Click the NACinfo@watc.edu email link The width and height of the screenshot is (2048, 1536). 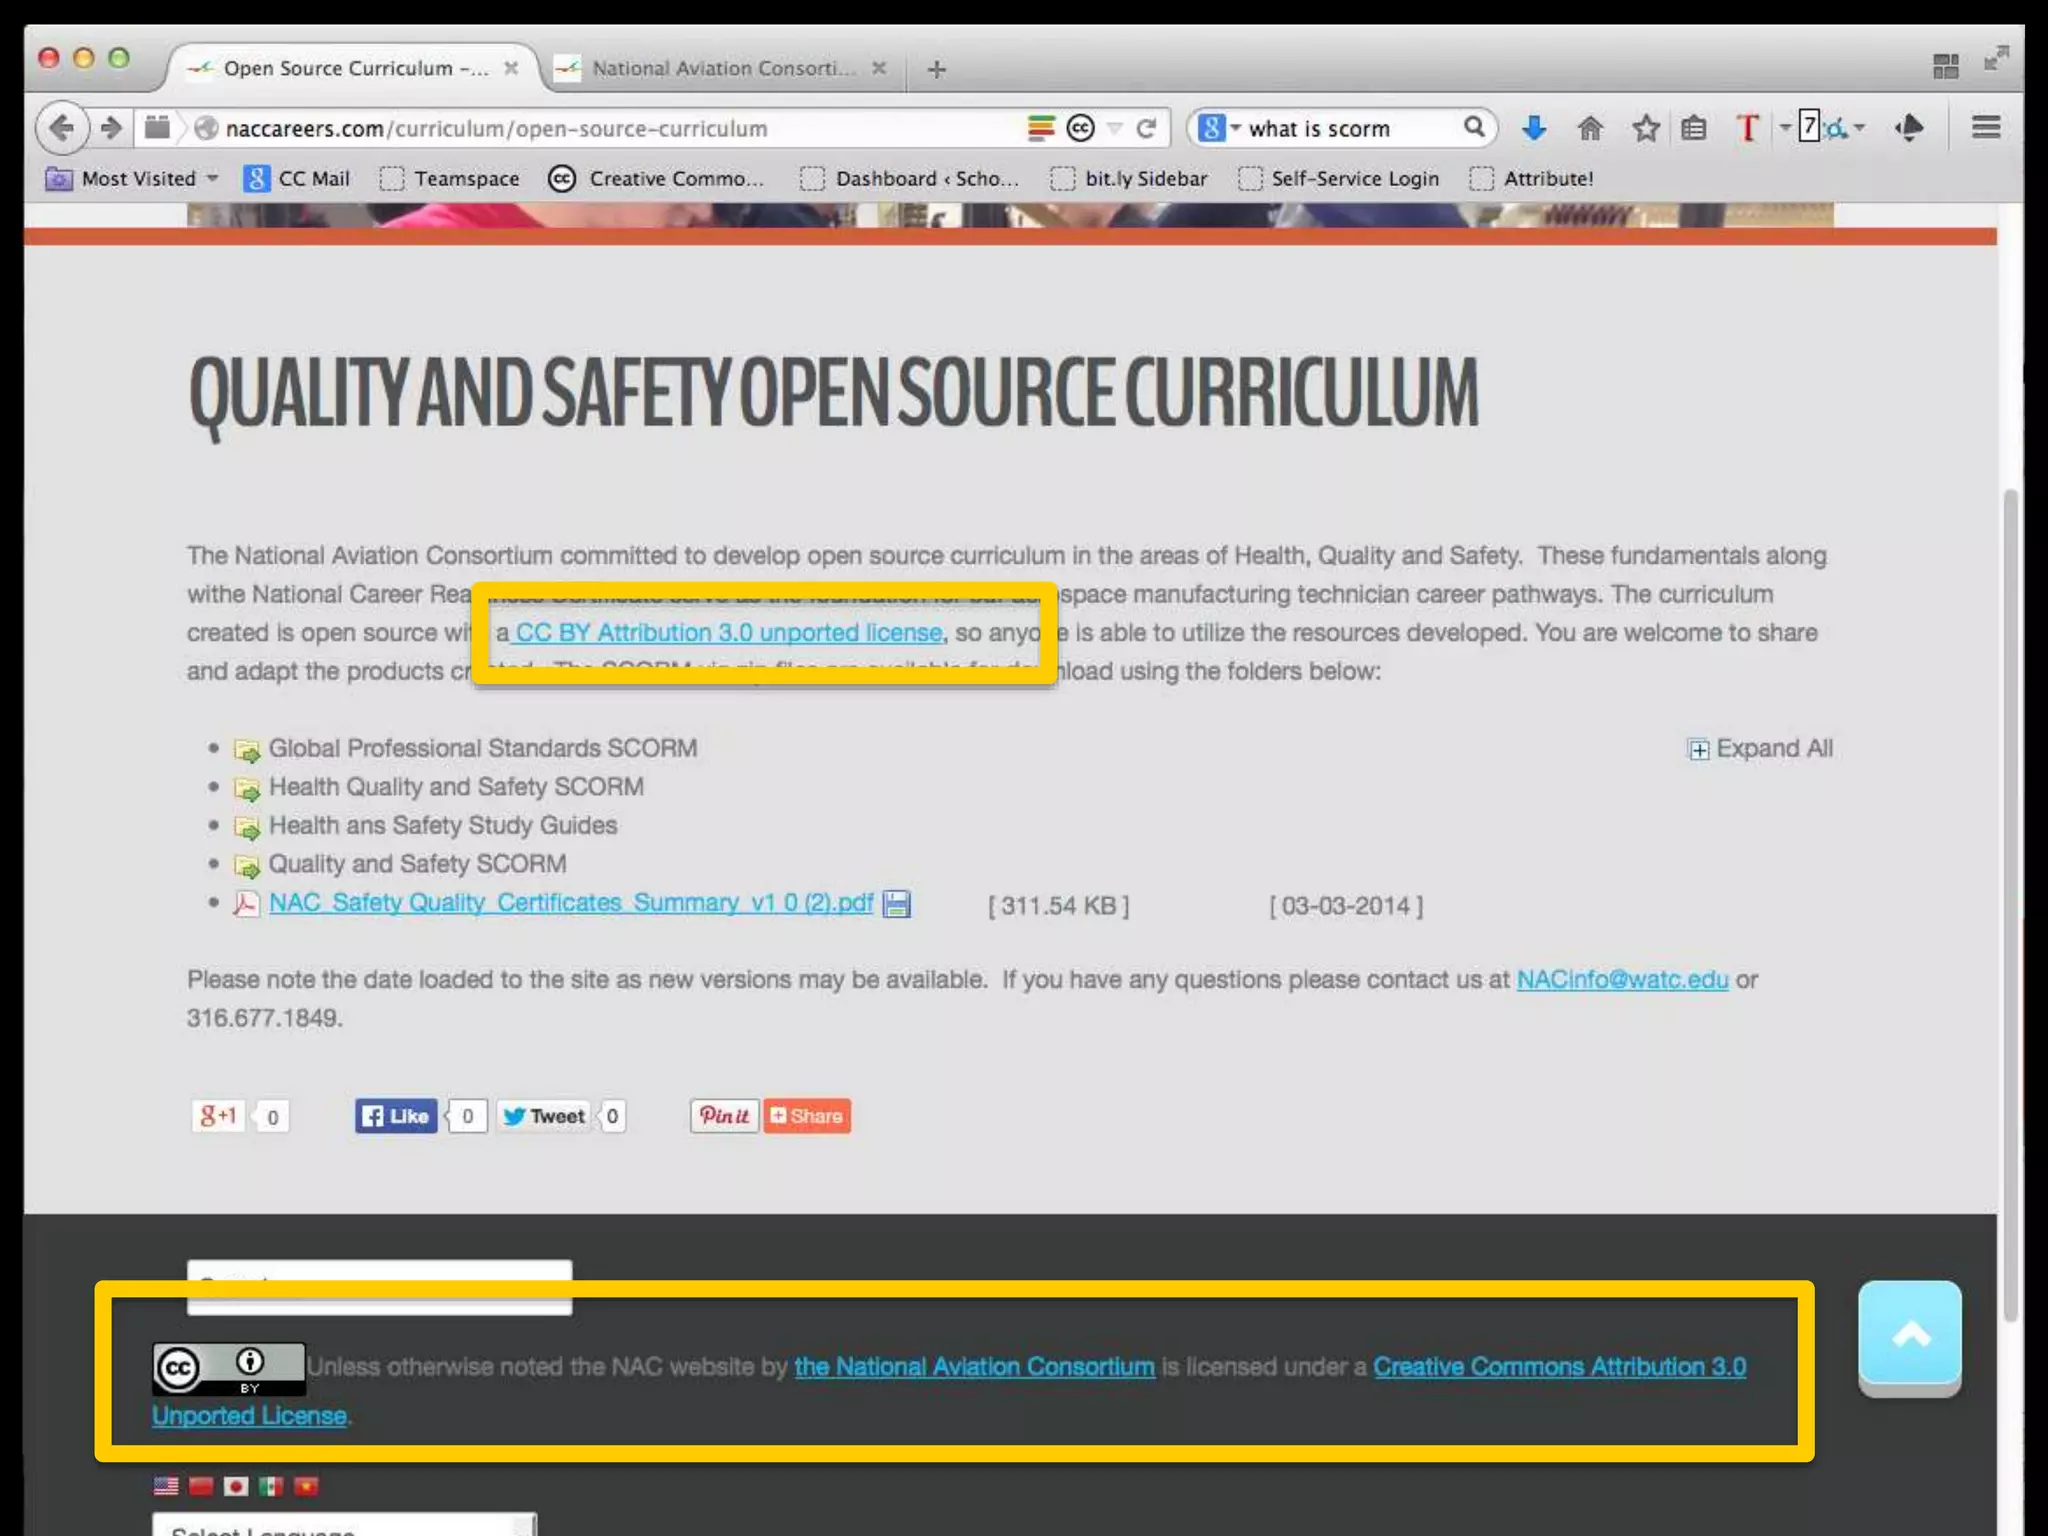pos(1621,980)
